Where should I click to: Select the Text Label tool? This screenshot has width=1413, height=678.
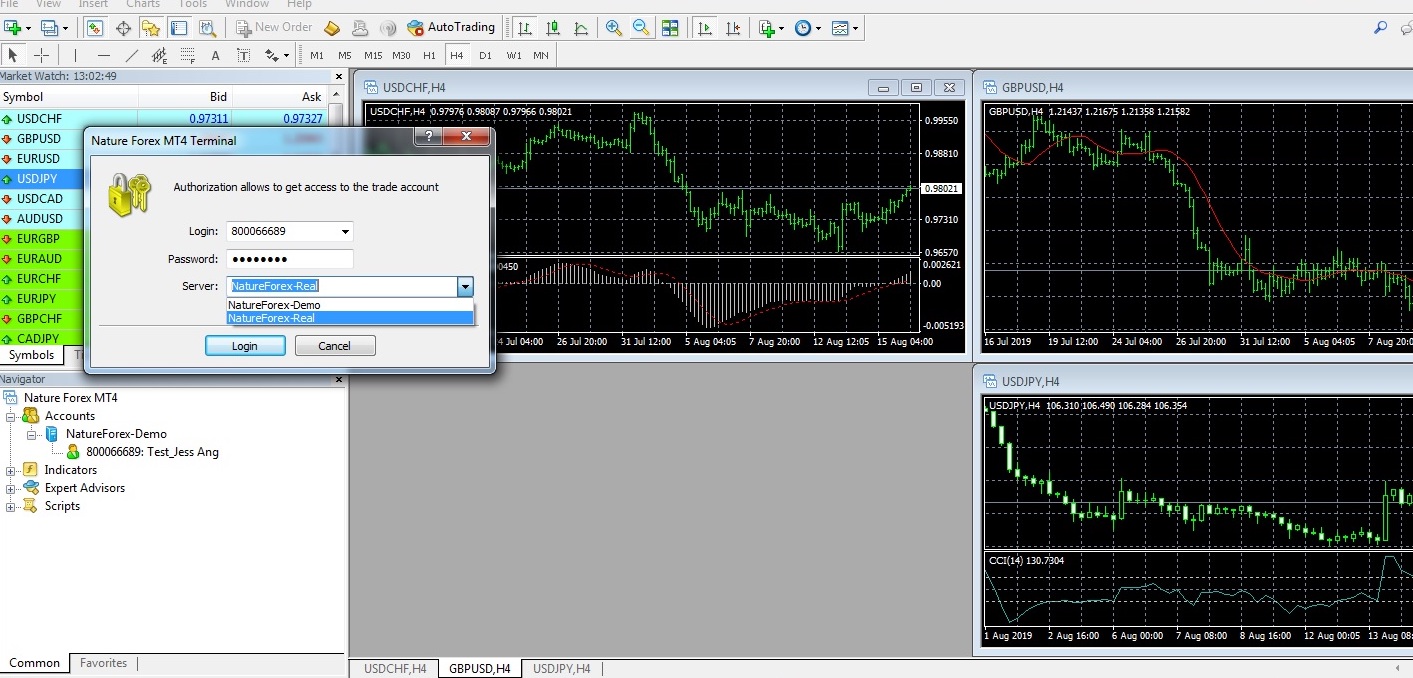tap(243, 55)
